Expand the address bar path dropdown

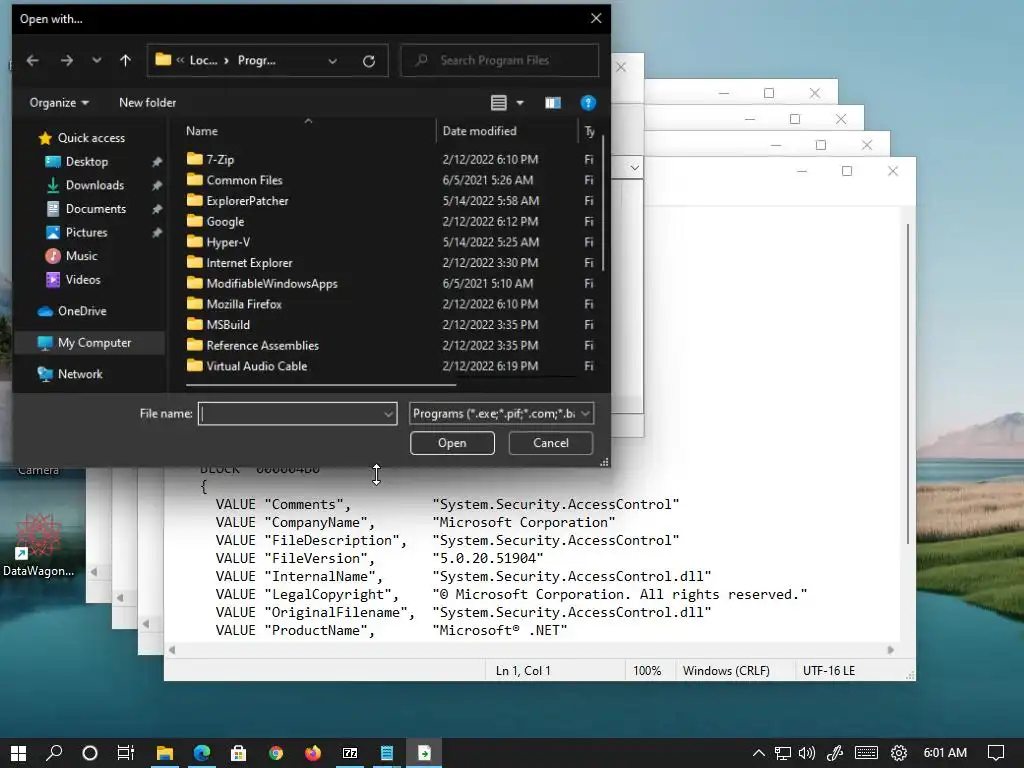coord(332,61)
